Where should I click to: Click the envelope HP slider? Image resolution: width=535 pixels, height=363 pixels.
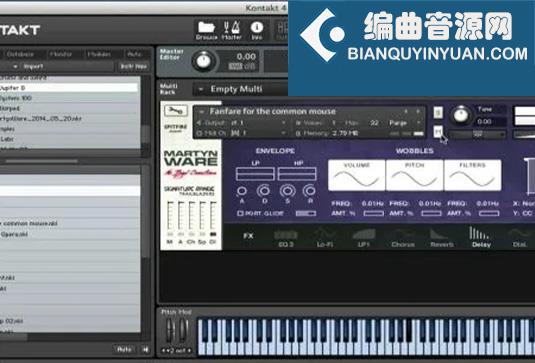click(x=297, y=174)
